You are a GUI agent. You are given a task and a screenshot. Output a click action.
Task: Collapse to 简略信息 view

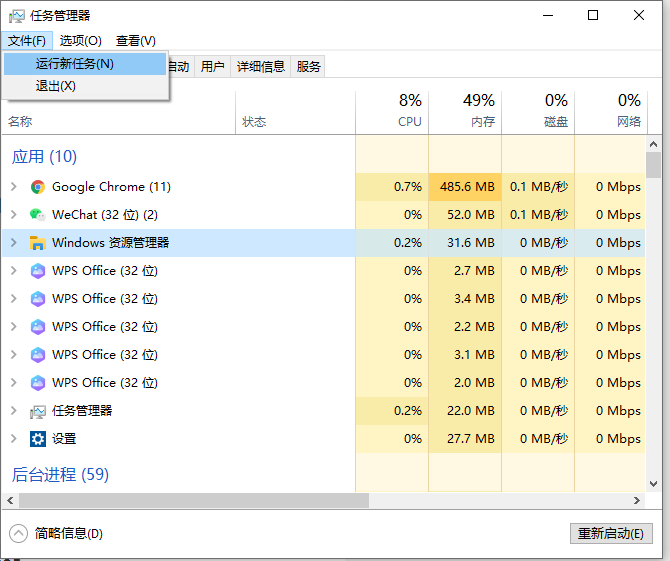[x=58, y=534]
